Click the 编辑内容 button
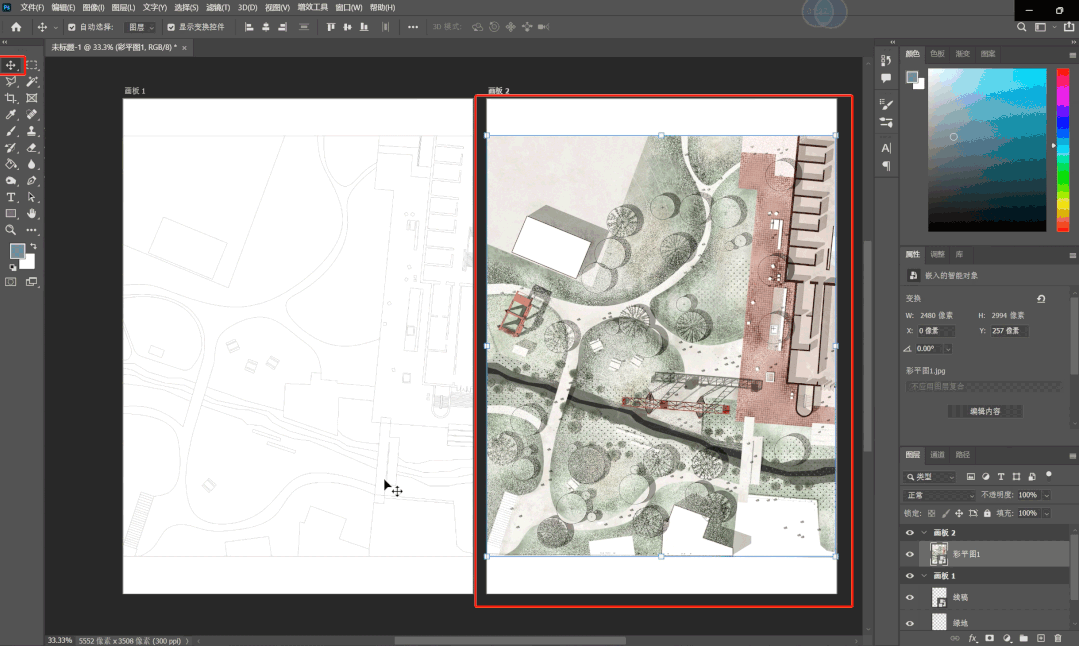 click(984, 411)
